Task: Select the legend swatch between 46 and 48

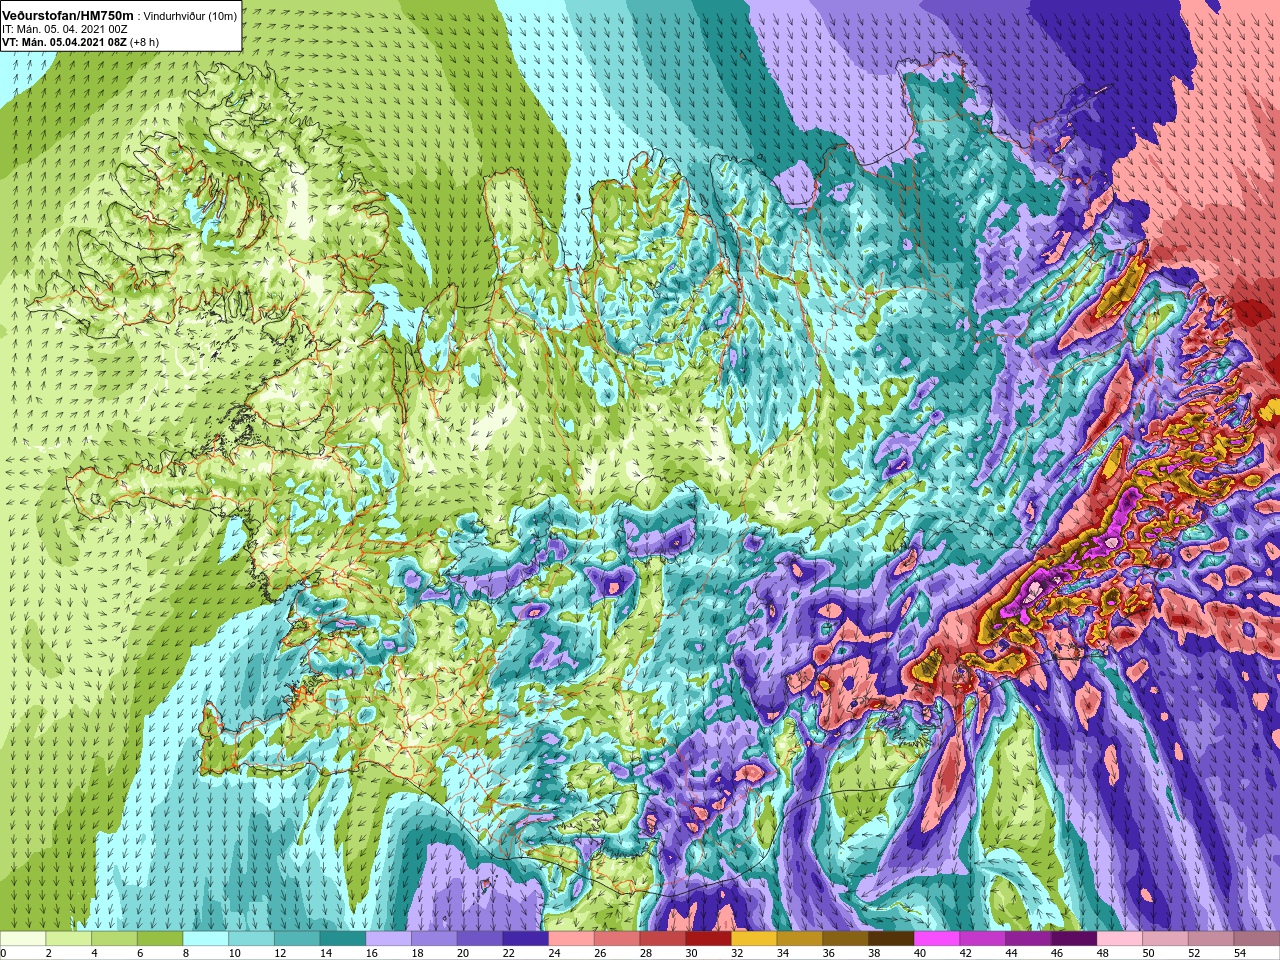Action: pyautogui.click(x=1074, y=939)
